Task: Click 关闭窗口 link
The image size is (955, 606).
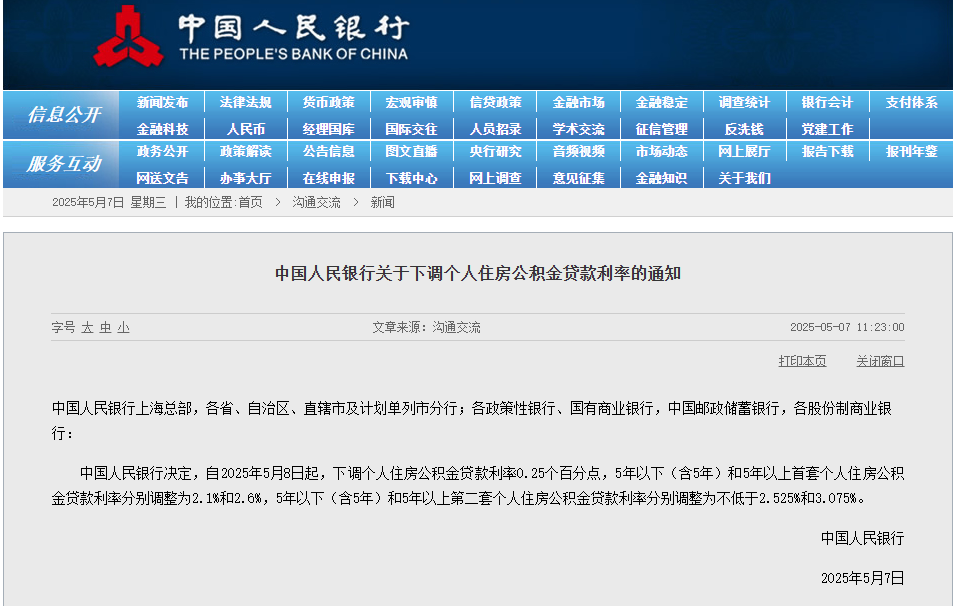Action: pos(879,361)
